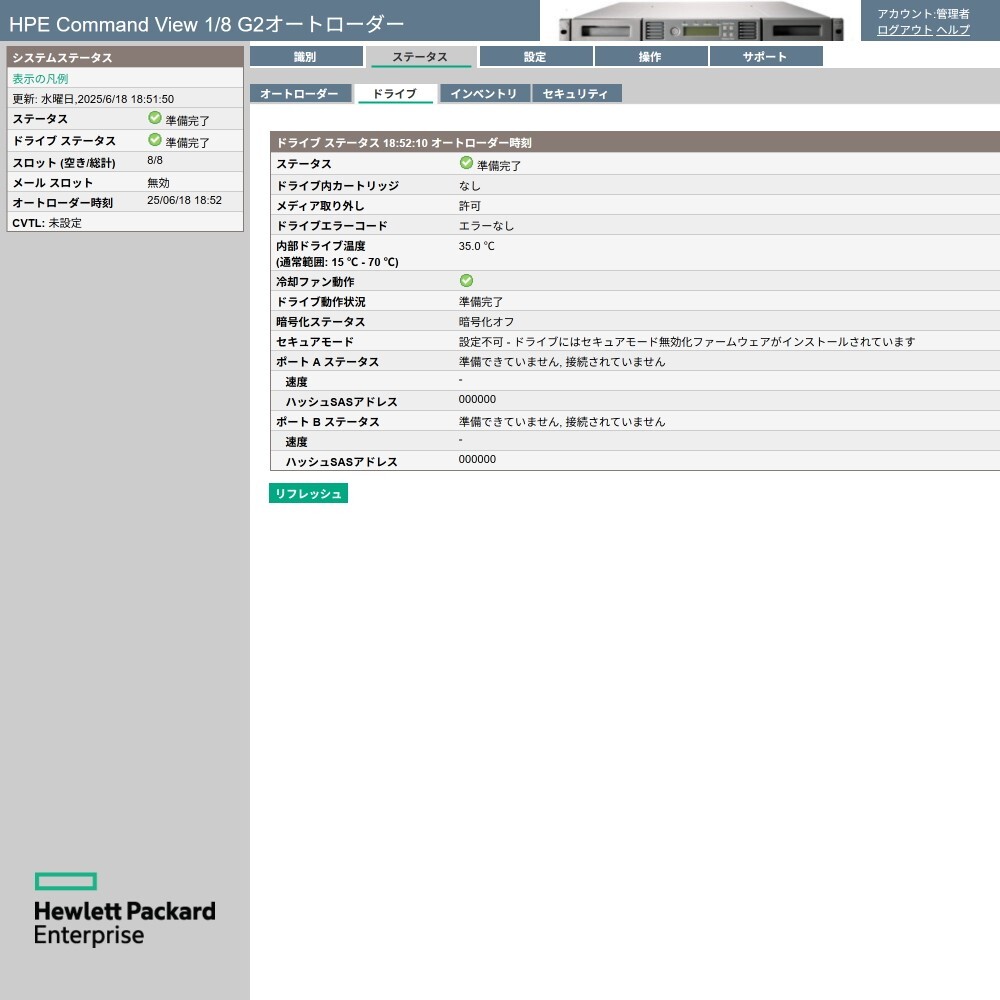Click the ポート A ステータス value text

click(562, 362)
